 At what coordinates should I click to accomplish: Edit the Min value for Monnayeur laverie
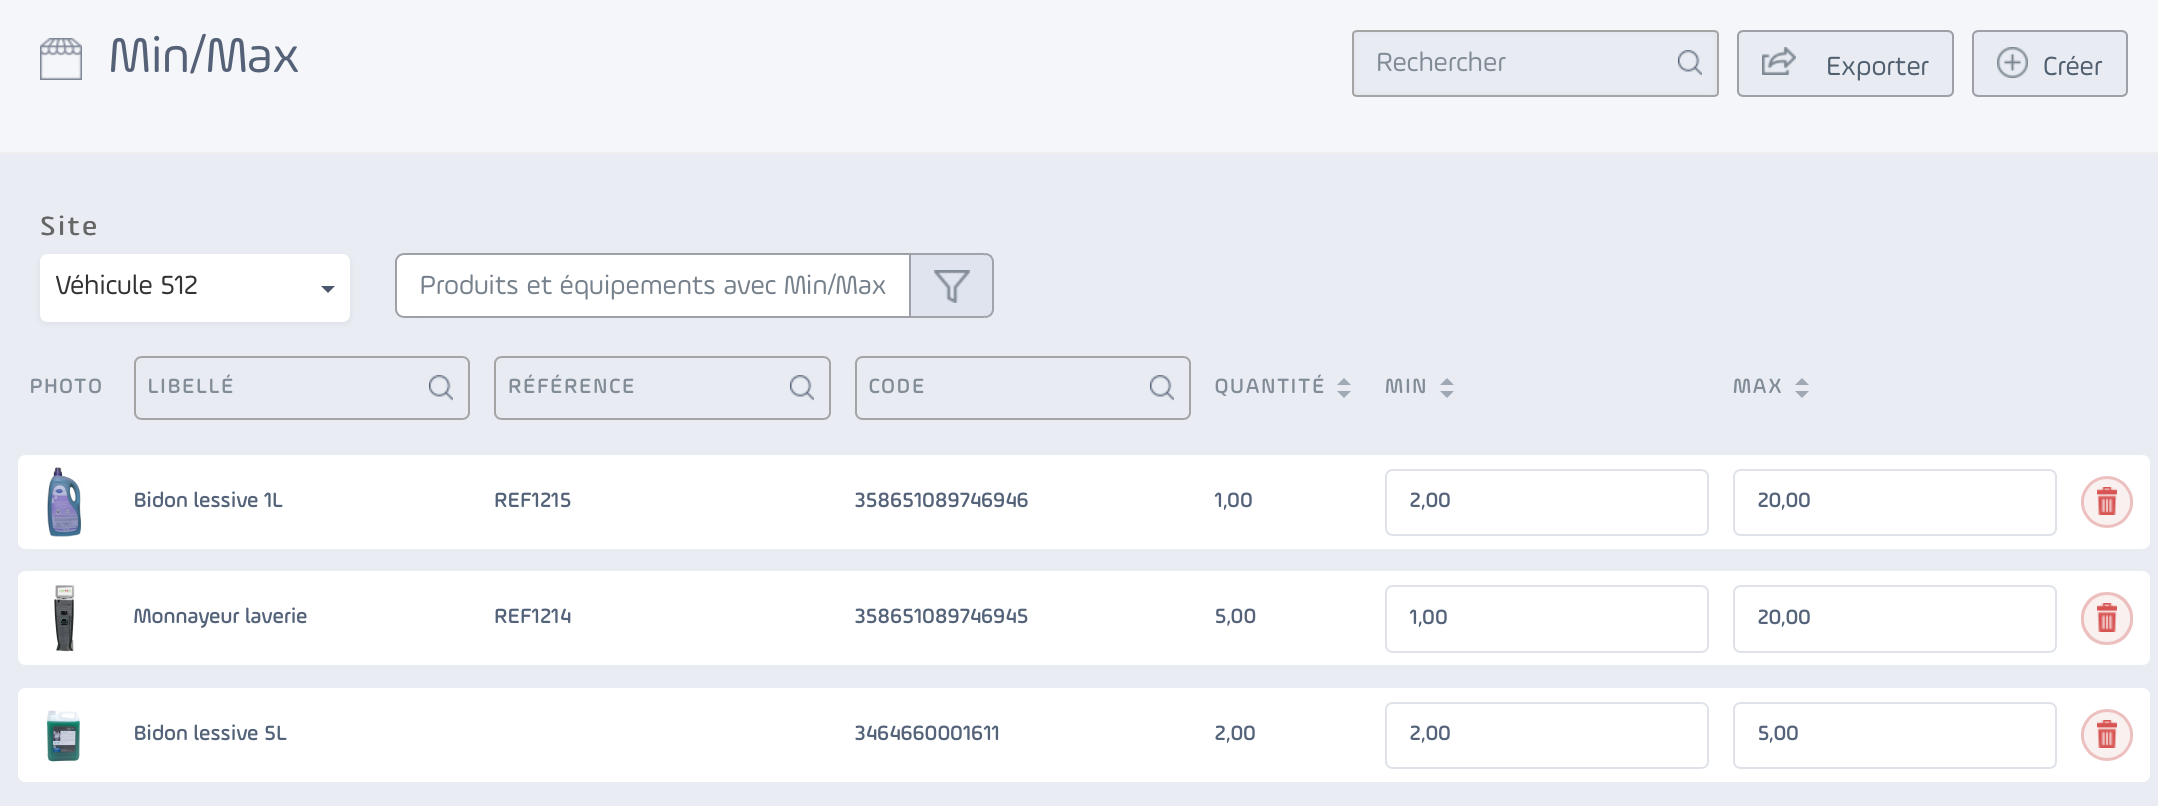coord(1546,619)
